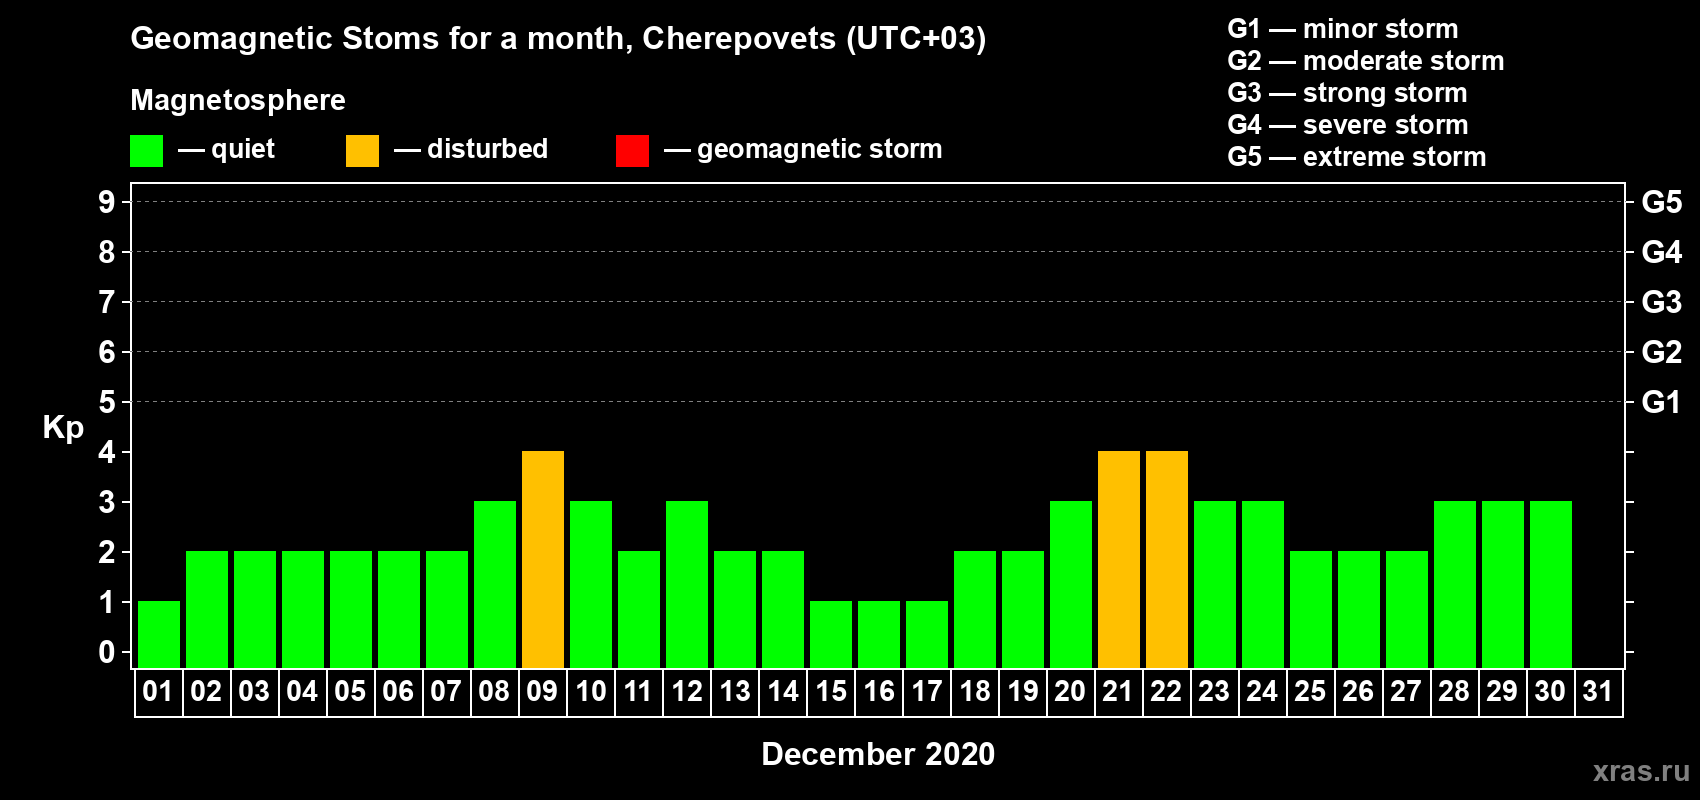The height and width of the screenshot is (800, 1700).
Task: Click the Kp axis value 5
Action: pyautogui.click(x=107, y=402)
